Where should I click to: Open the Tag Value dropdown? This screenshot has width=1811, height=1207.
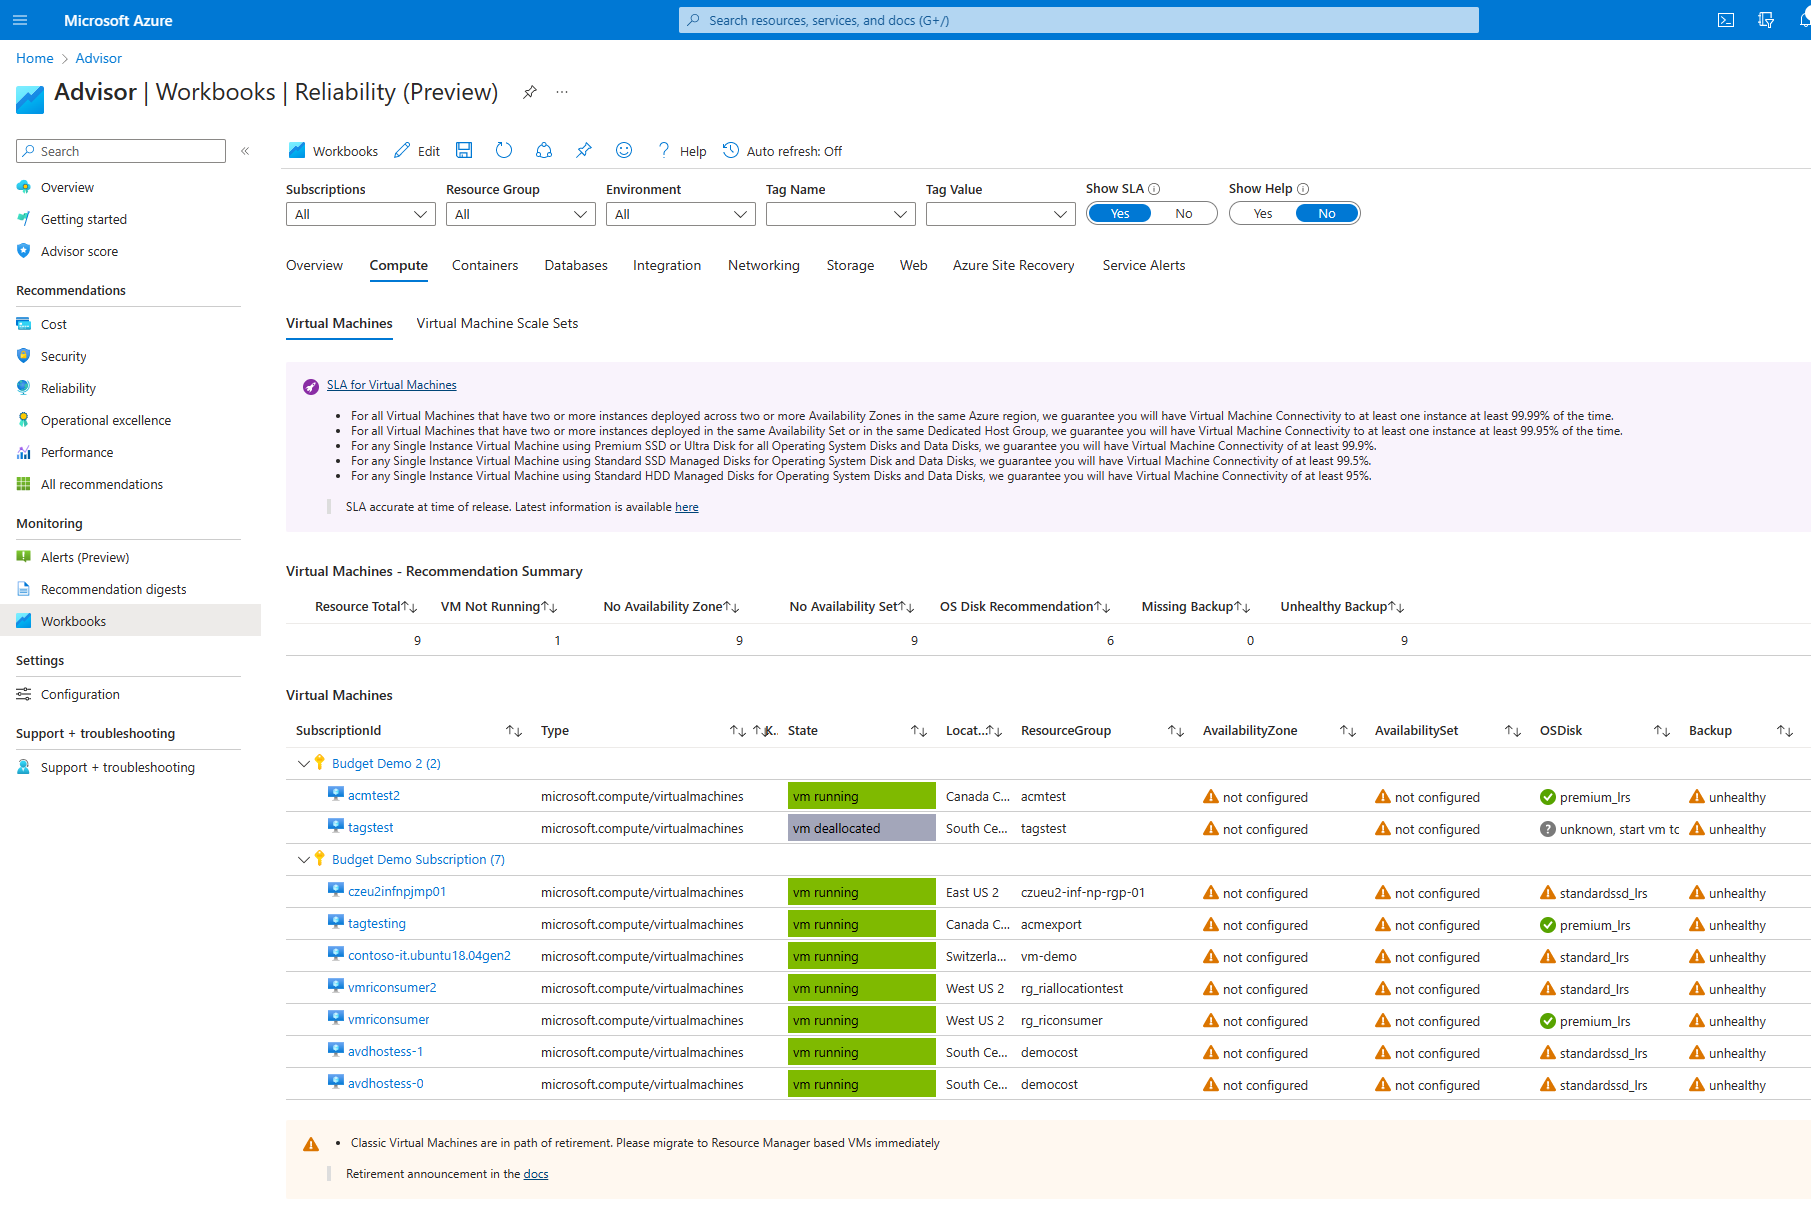1001,214
